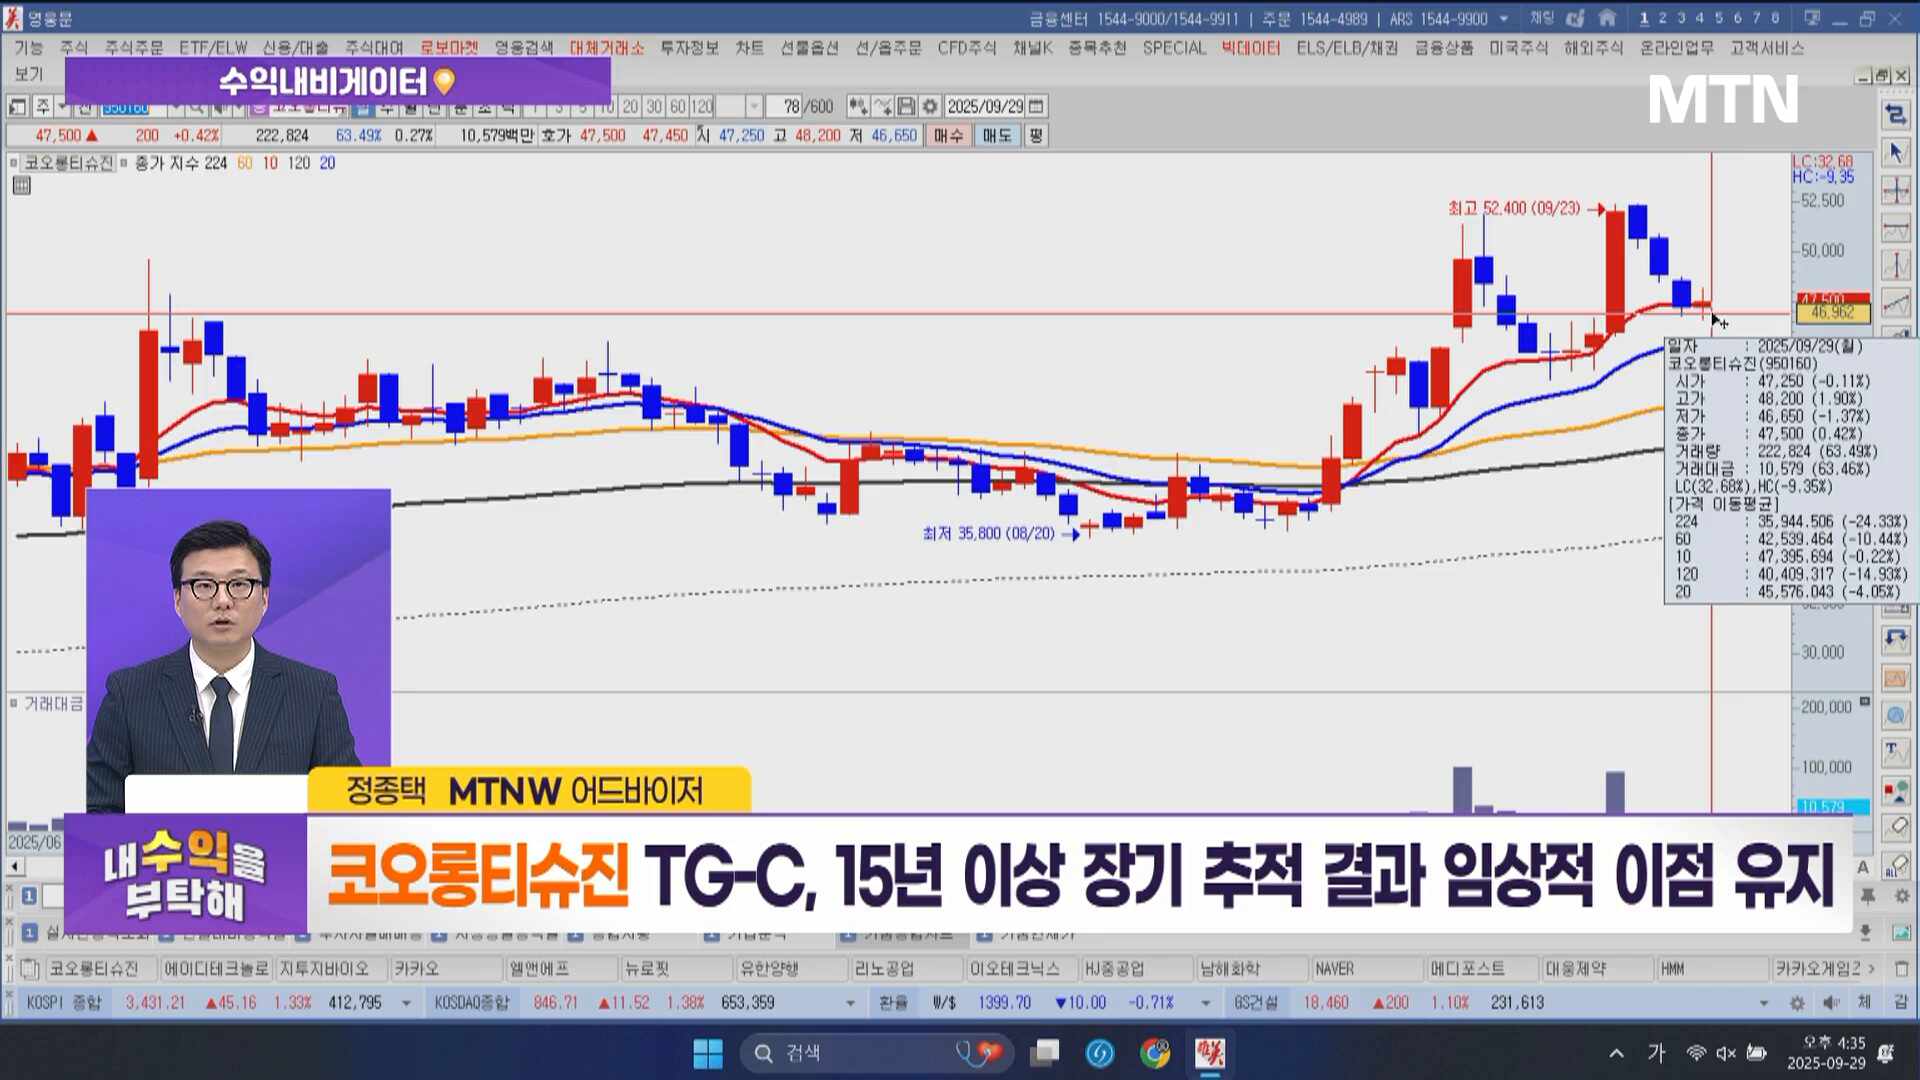Select the vertical line drawing tool
Image resolution: width=1920 pixels, height=1080 pixels.
[x=1896, y=266]
